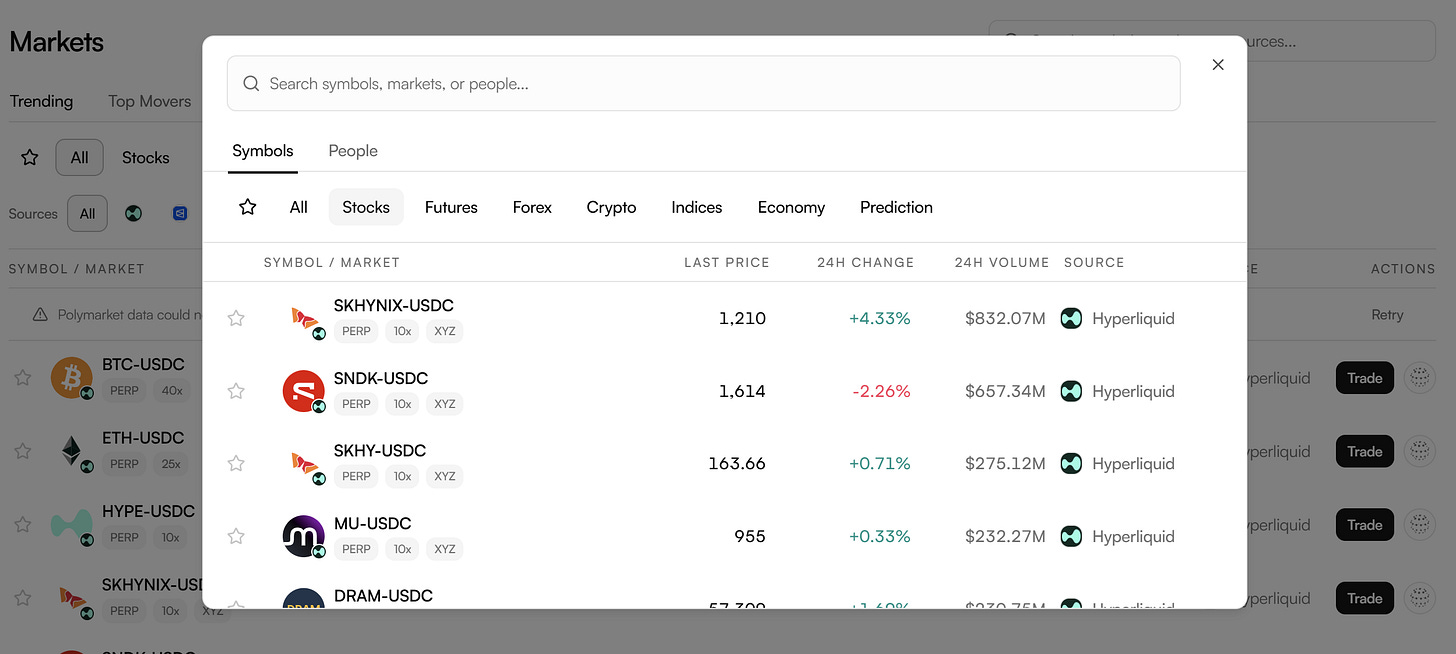Viewport: 1456px width, 654px height.
Task: Toggle the favorites star filter on the Markets page
Action: point(30,157)
